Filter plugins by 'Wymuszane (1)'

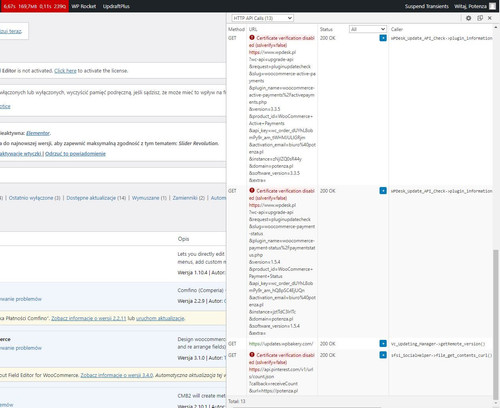(x=149, y=198)
